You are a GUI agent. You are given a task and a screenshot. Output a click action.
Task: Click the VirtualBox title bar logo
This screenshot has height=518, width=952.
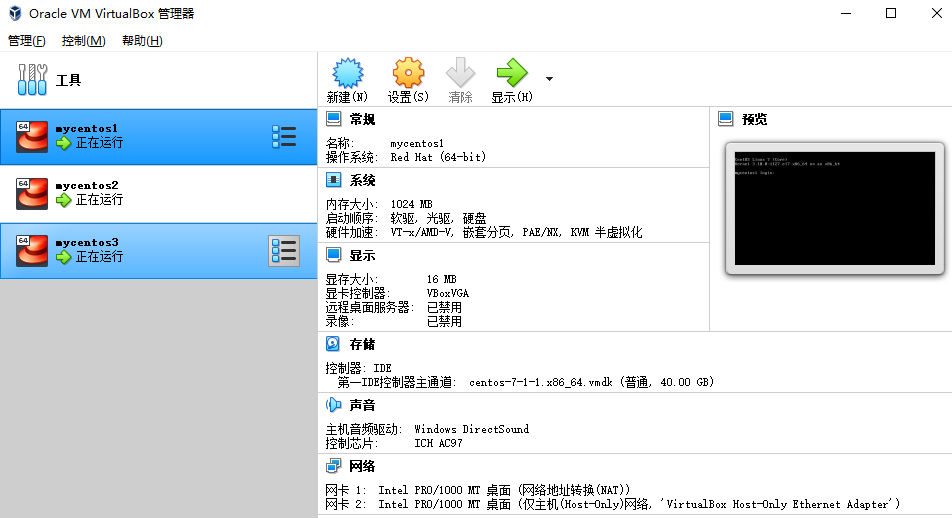click(x=15, y=13)
